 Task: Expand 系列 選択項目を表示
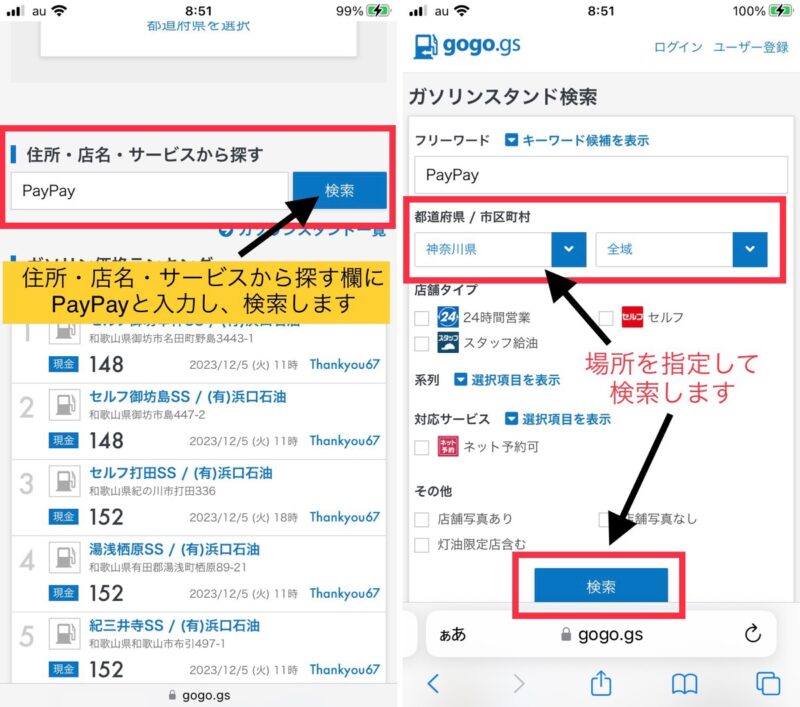coord(507,380)
